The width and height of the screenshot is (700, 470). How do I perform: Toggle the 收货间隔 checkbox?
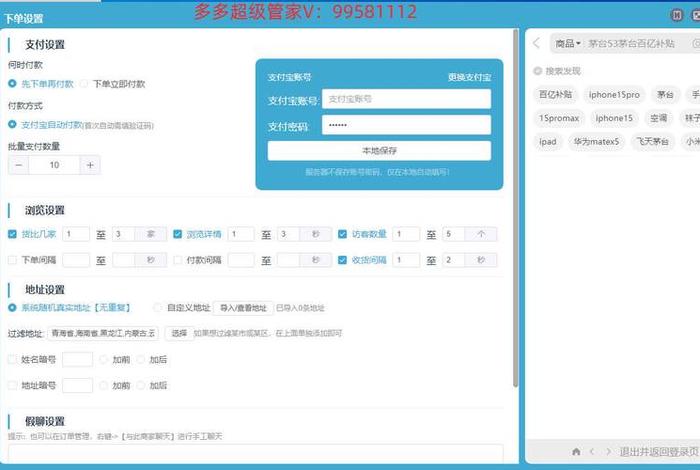click(x=342, y=260)
